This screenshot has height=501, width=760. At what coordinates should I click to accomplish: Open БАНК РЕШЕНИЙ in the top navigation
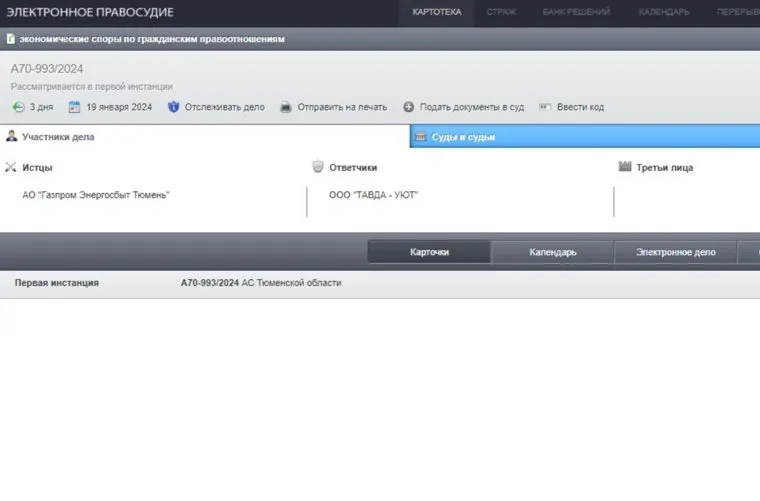[x=577, y=12]
